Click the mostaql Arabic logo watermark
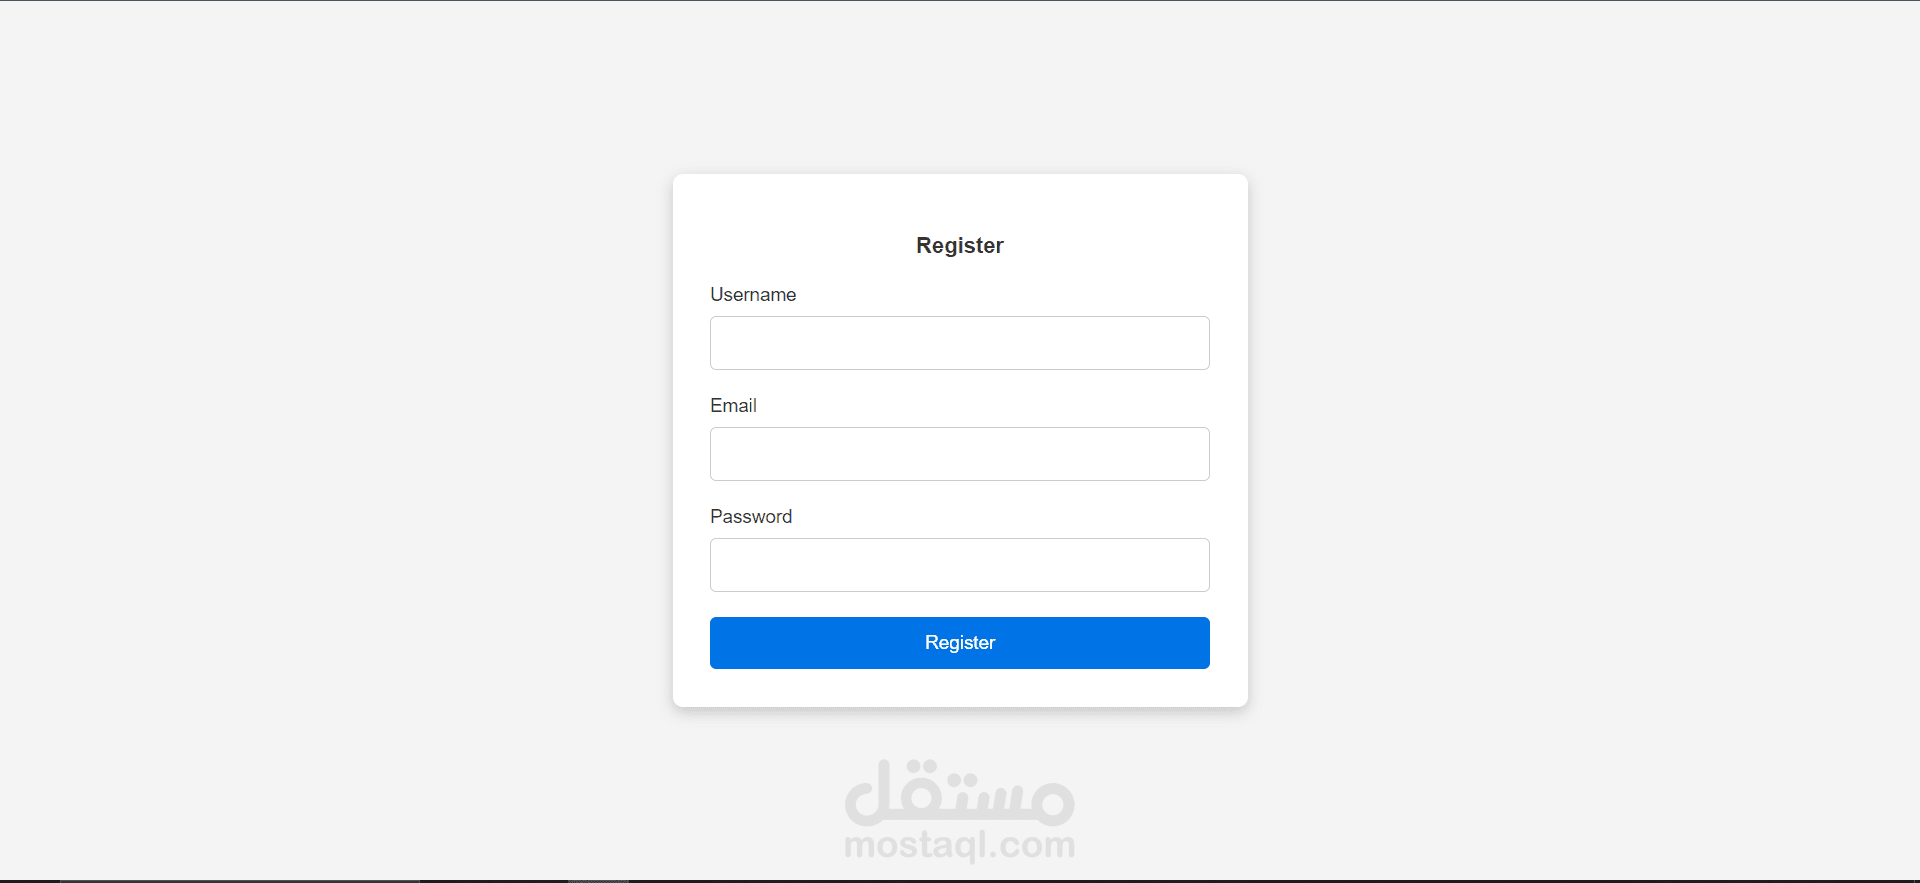1920x883 pixels. [x=960, y=792]
